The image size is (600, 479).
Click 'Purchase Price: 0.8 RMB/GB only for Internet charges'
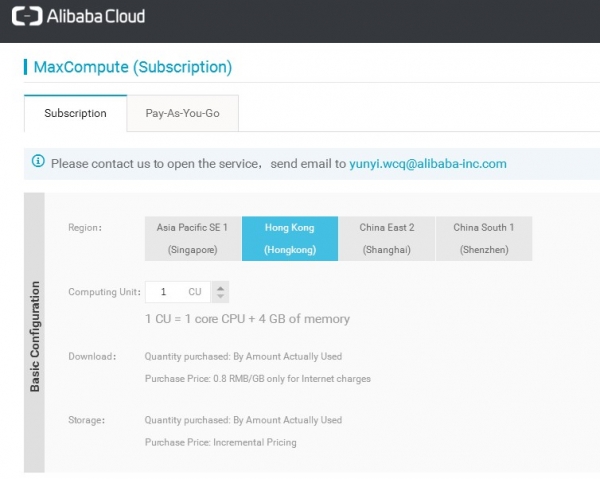coord(258,379)
